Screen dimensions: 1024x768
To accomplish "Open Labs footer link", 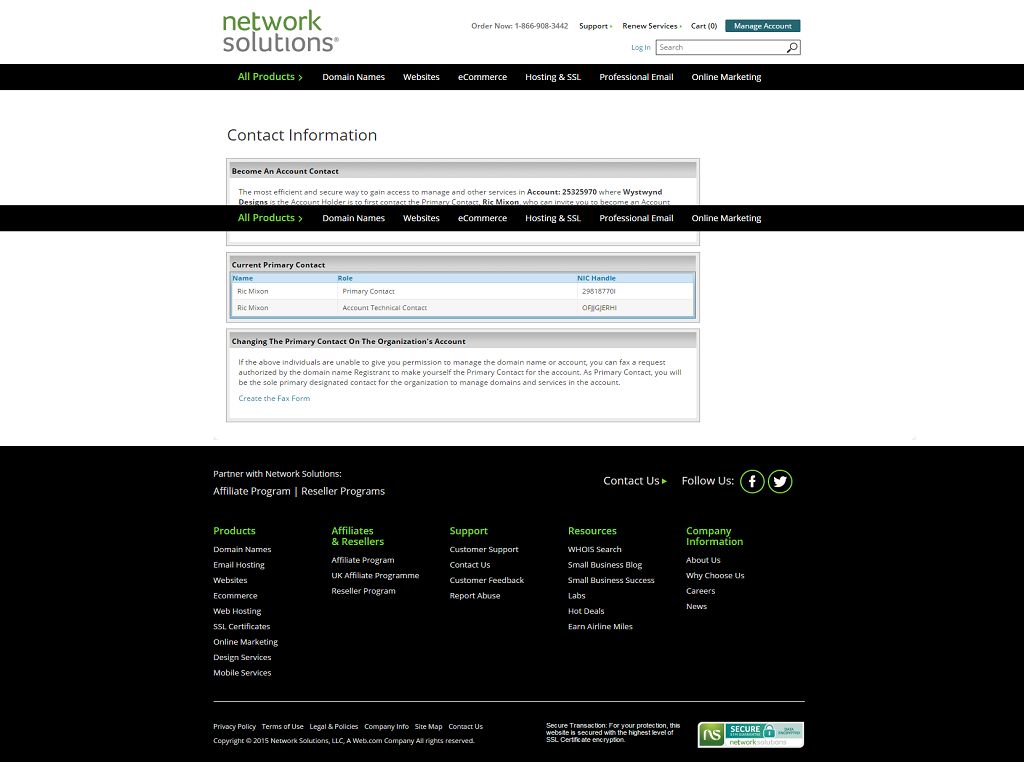I will [577, 596].
